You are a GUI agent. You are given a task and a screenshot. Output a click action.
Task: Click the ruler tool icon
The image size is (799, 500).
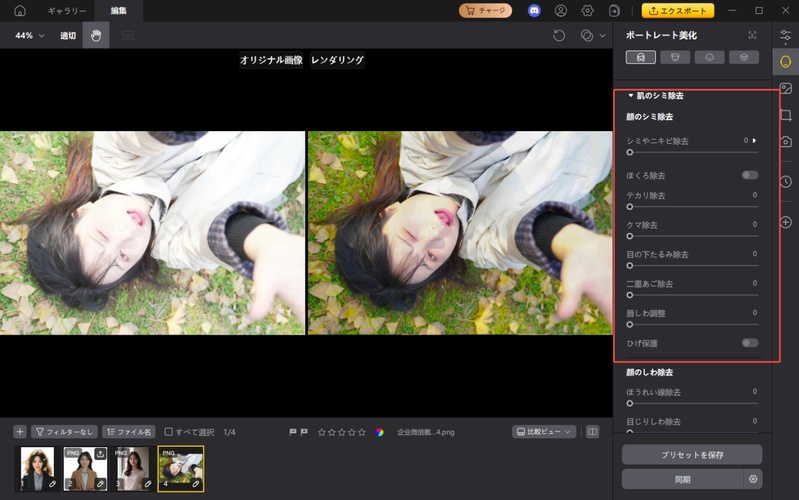(x=128, y=35)
